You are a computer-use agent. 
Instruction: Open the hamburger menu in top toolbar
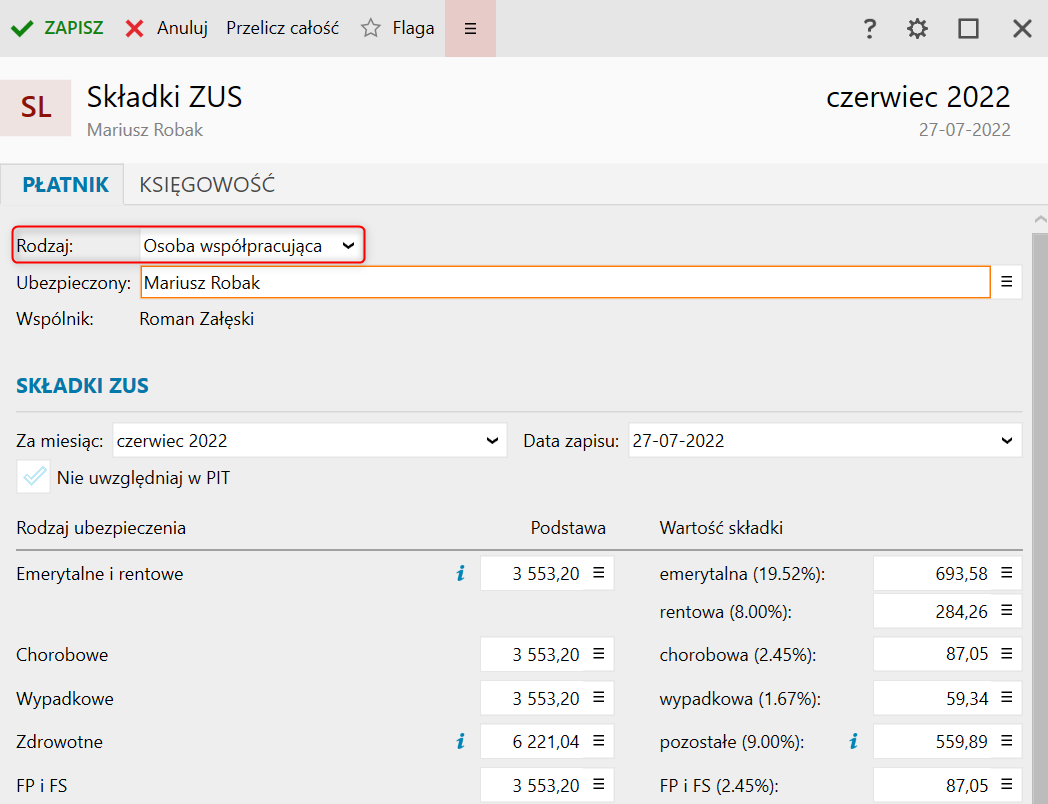(470, 29)
